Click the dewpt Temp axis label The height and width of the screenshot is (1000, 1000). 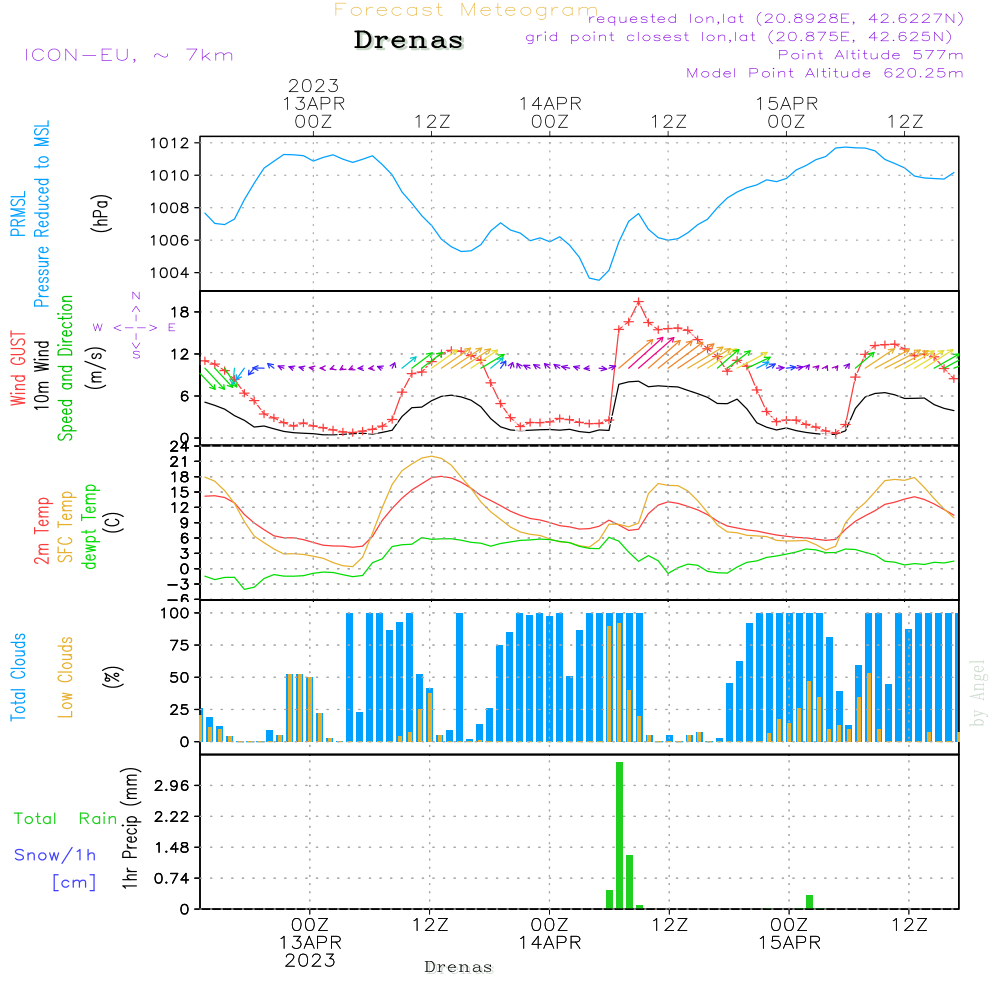90,526
